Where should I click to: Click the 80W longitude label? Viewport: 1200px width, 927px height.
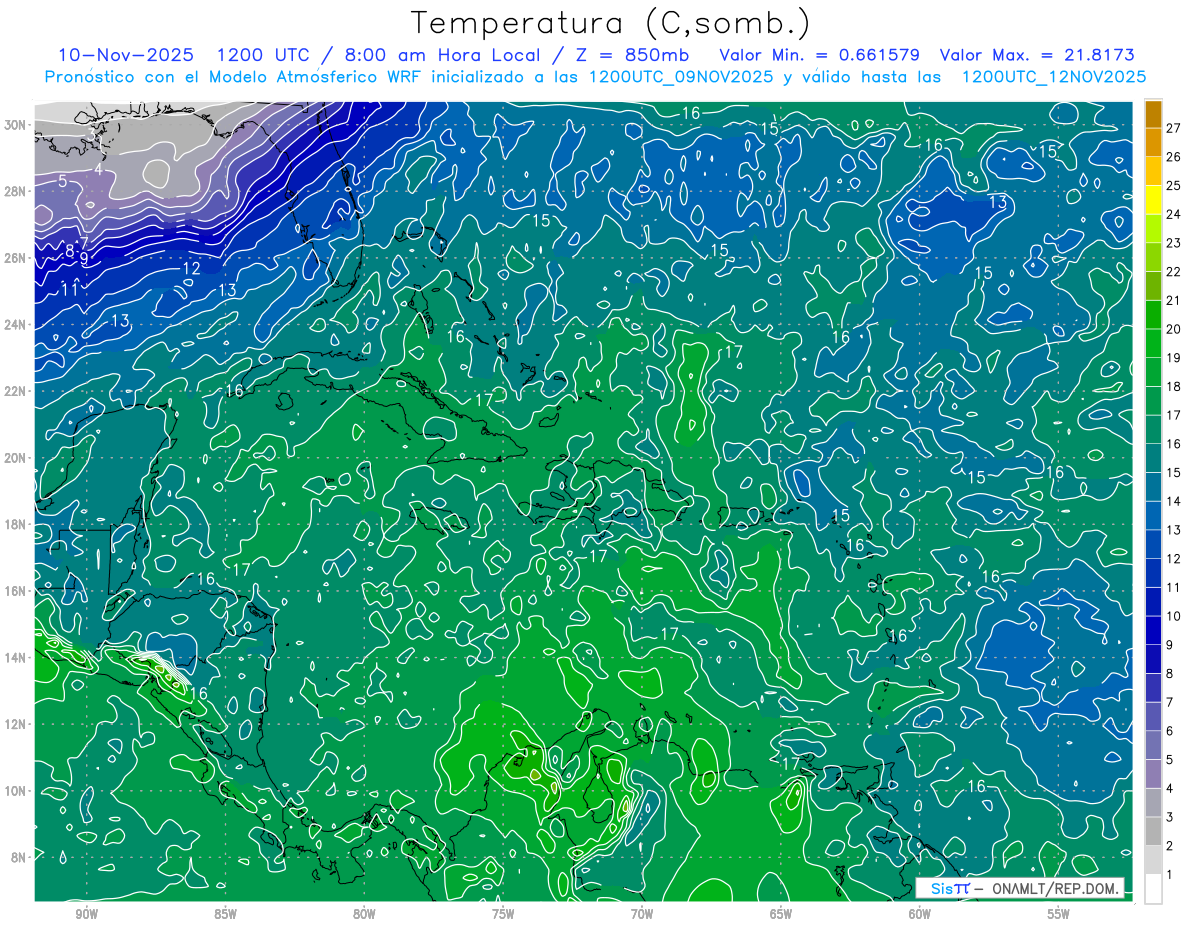pyautogui.click(x=364, y=914)
